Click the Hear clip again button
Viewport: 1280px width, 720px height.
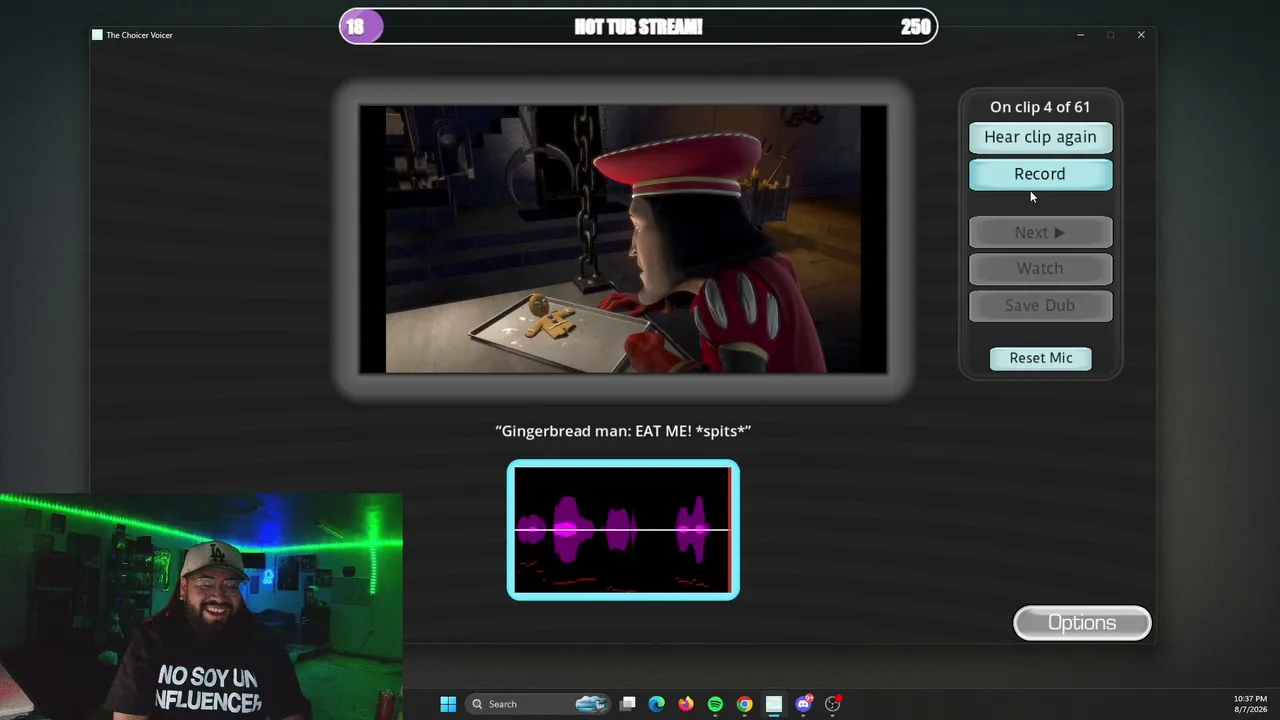tap(1040, 137)
